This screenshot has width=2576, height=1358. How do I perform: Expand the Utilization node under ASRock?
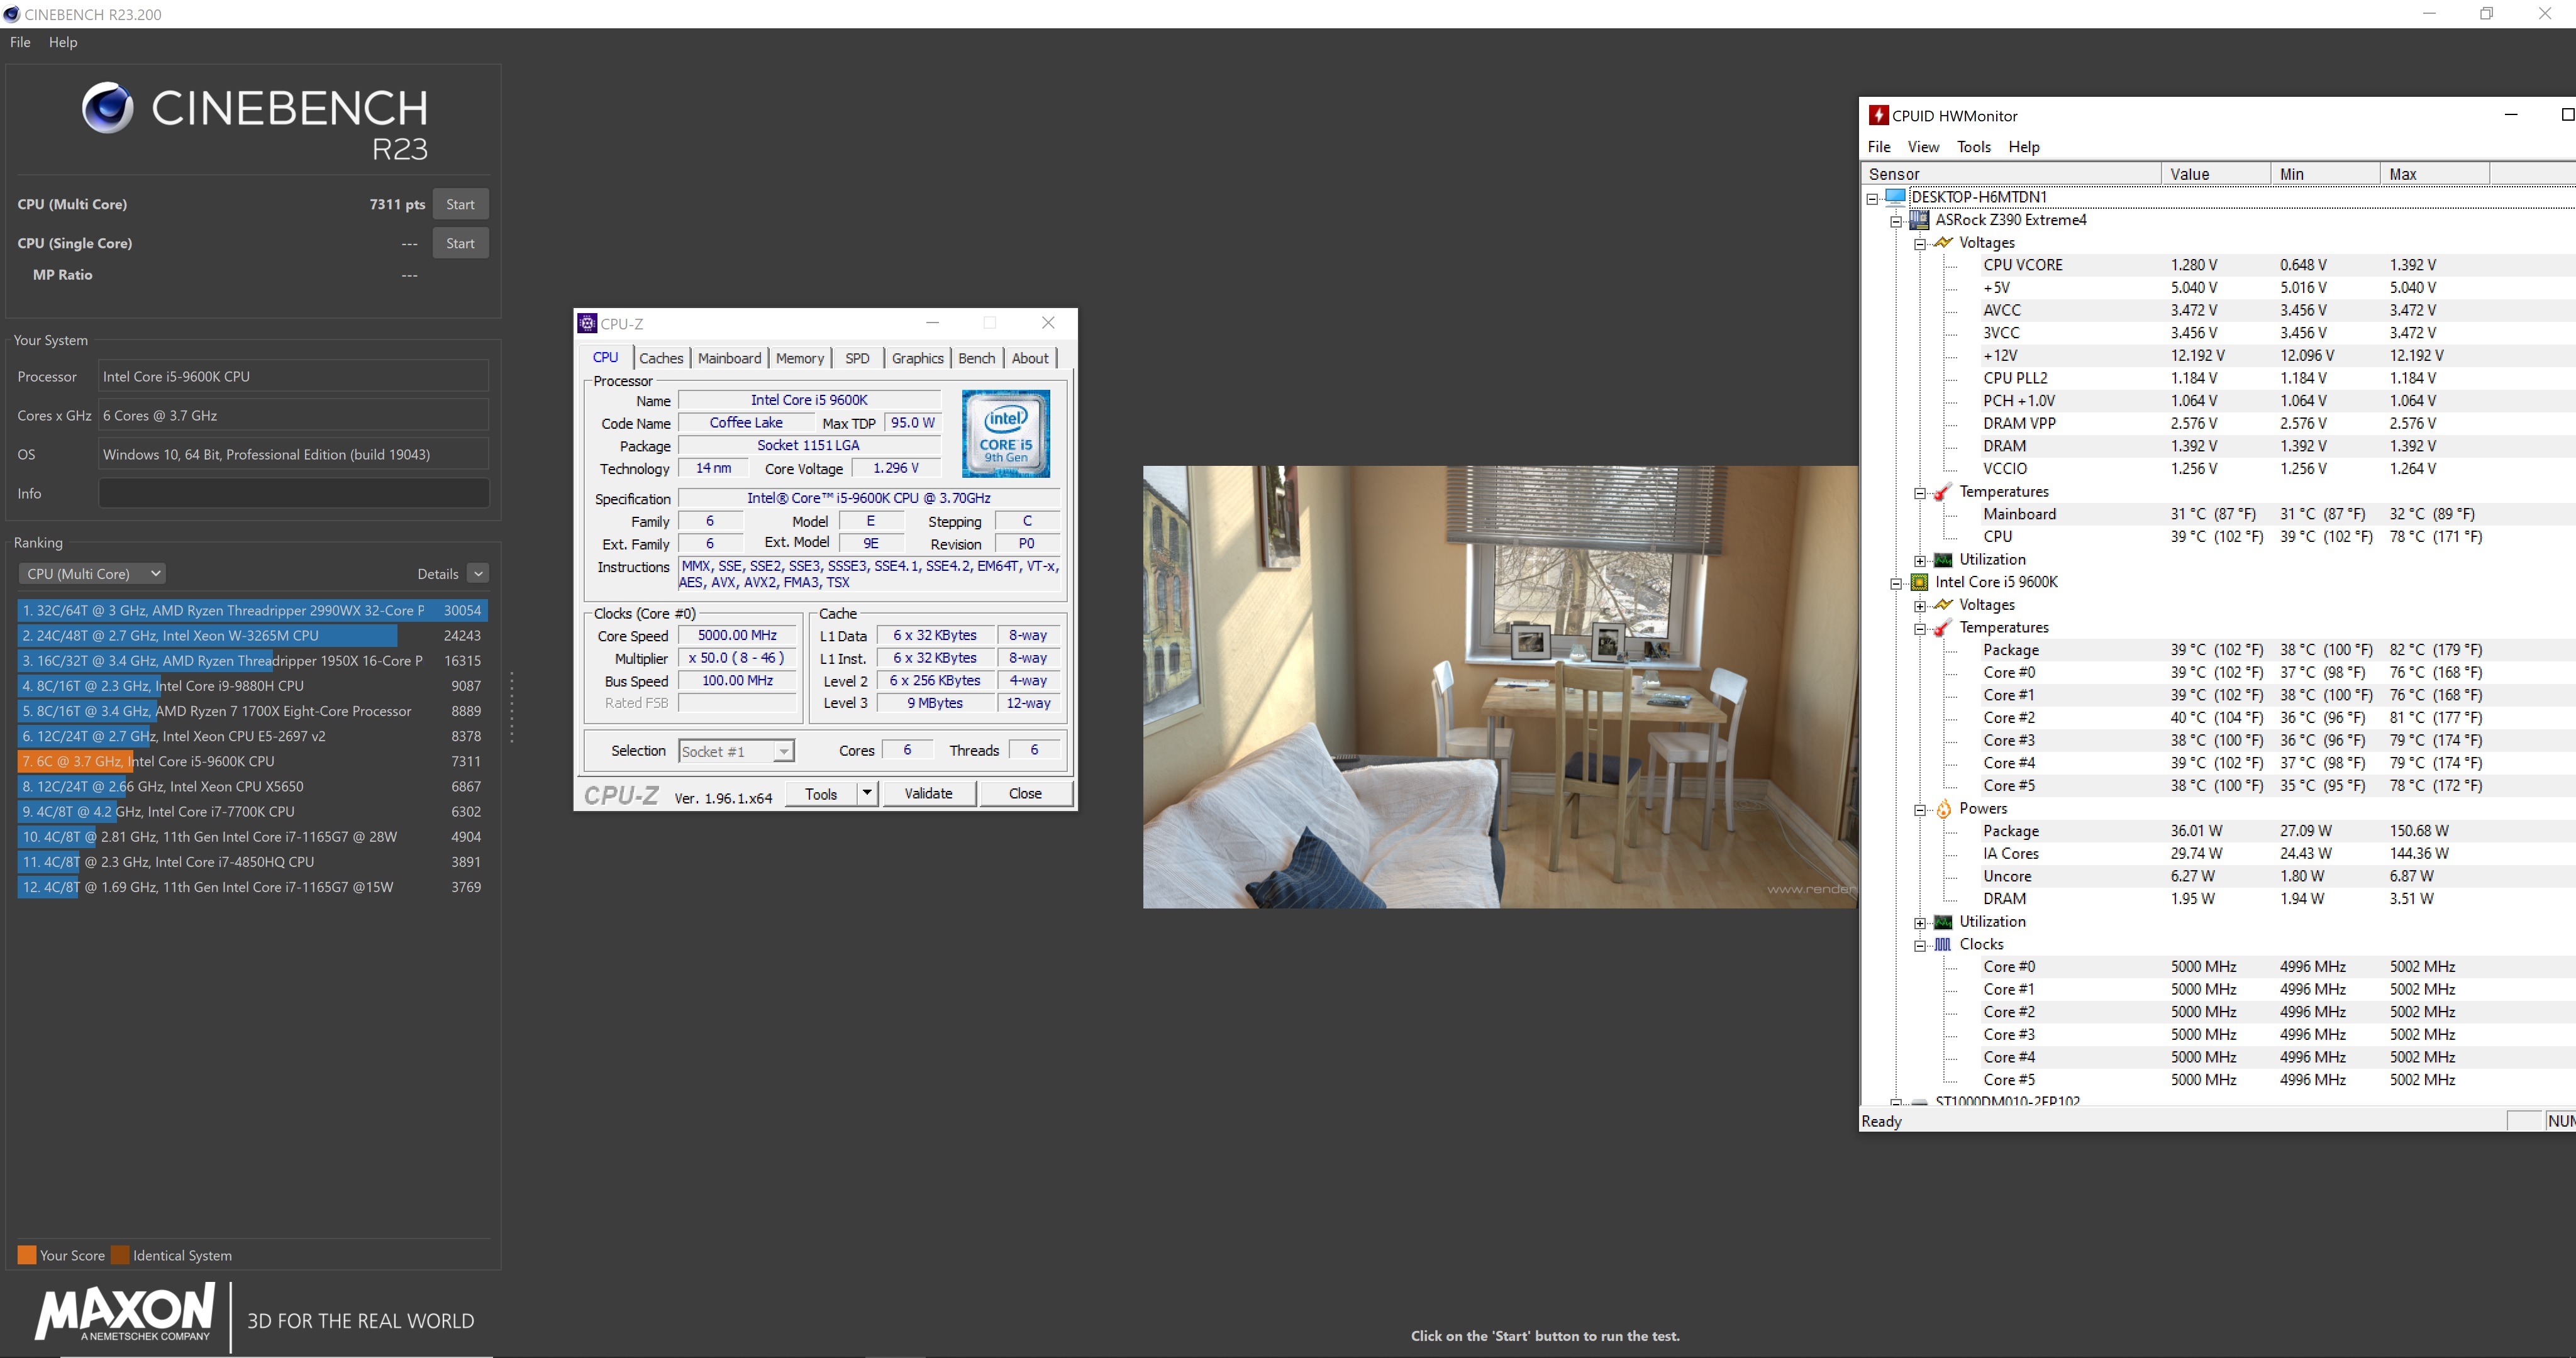(1919, 561)
